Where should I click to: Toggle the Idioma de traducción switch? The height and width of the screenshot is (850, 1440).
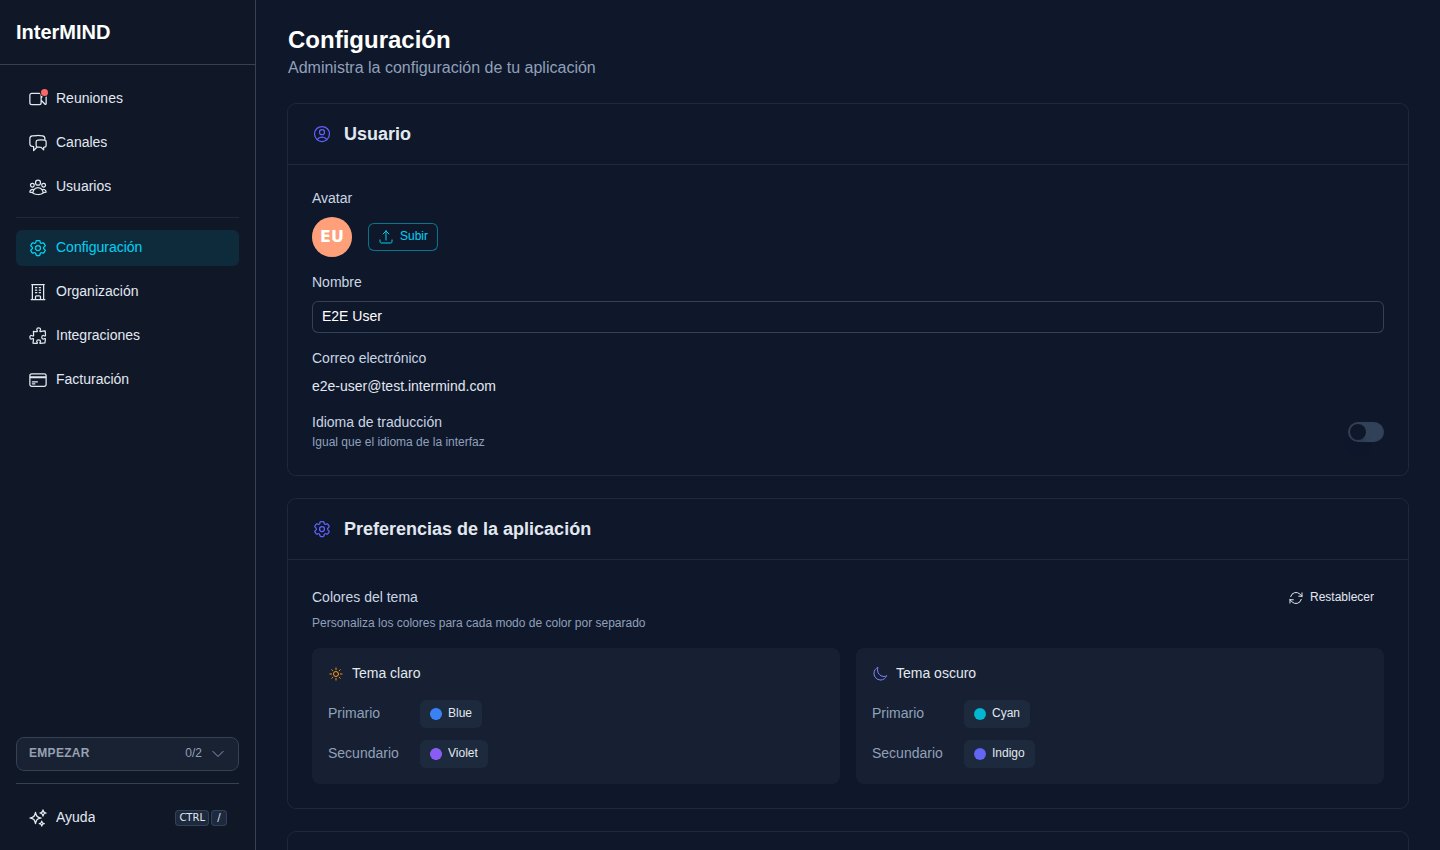(1366, 432)
